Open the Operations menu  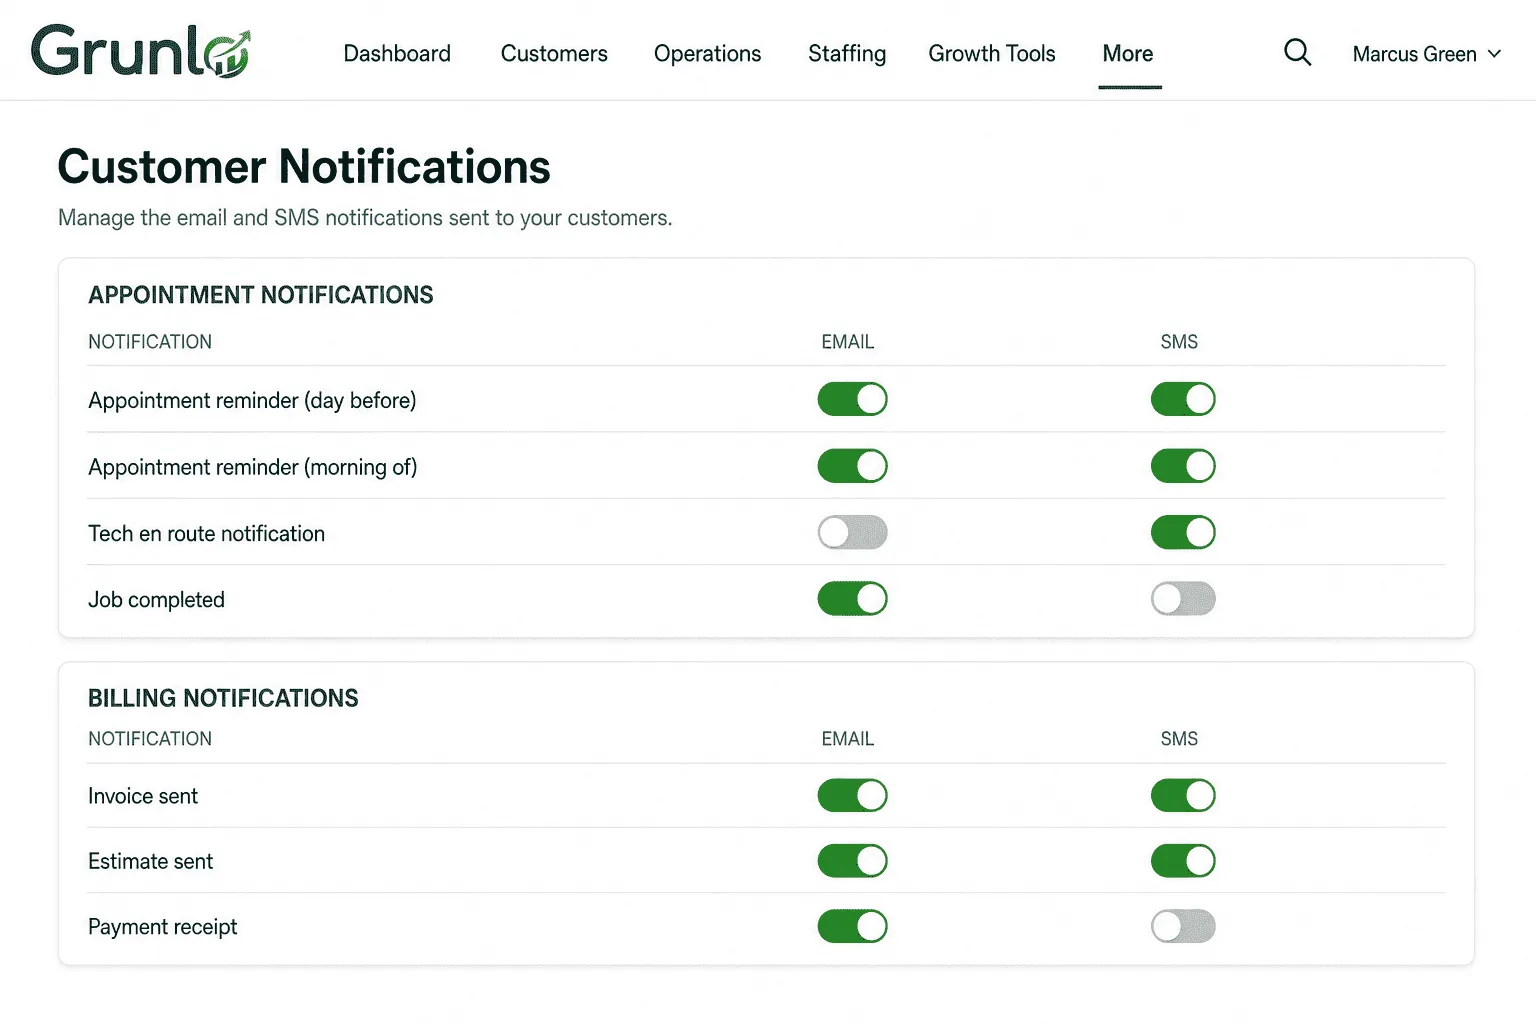point(707,54)
